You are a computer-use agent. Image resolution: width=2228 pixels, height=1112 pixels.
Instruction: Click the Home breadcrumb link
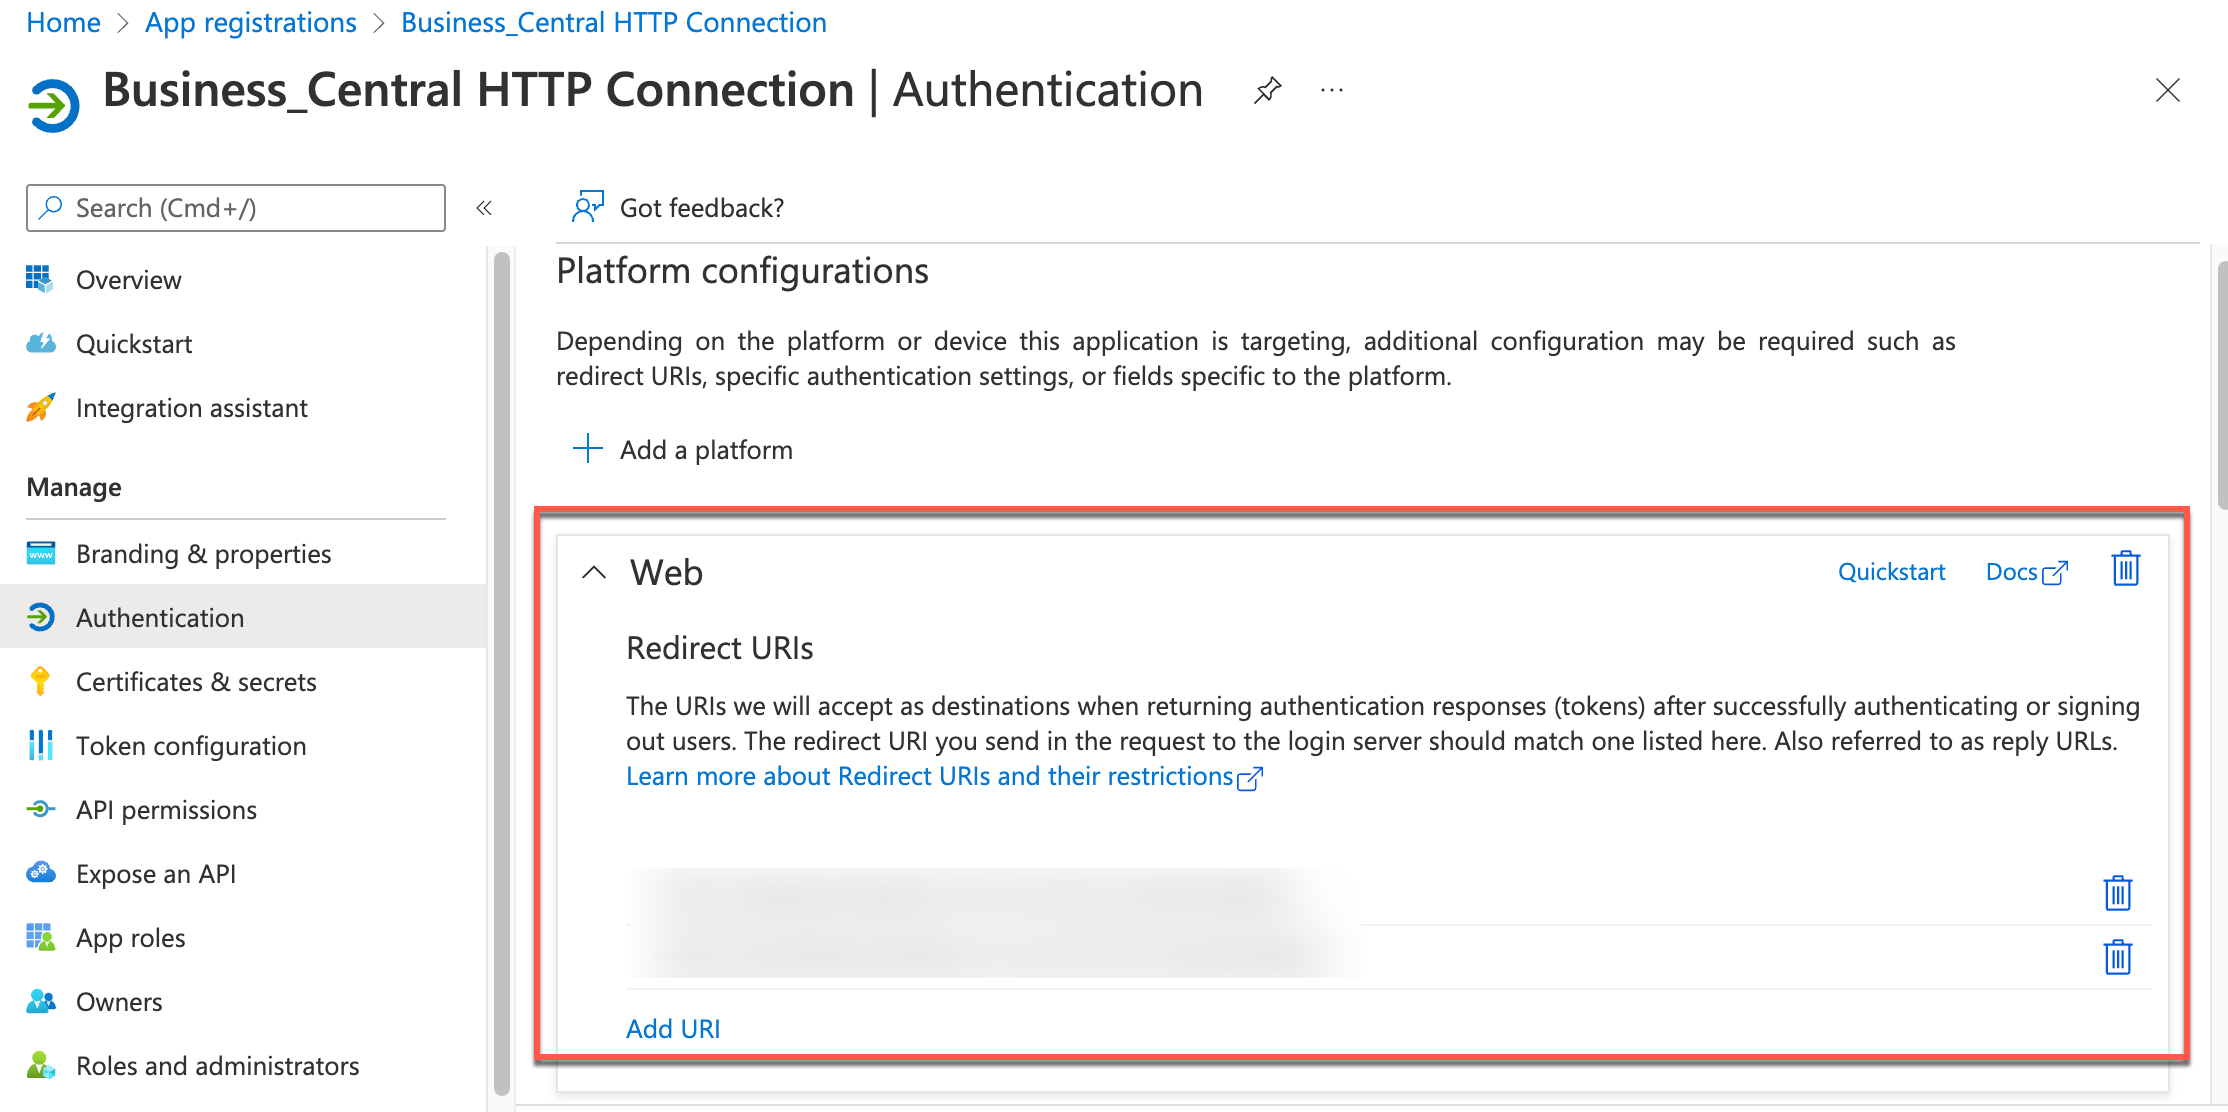point(63,22)
